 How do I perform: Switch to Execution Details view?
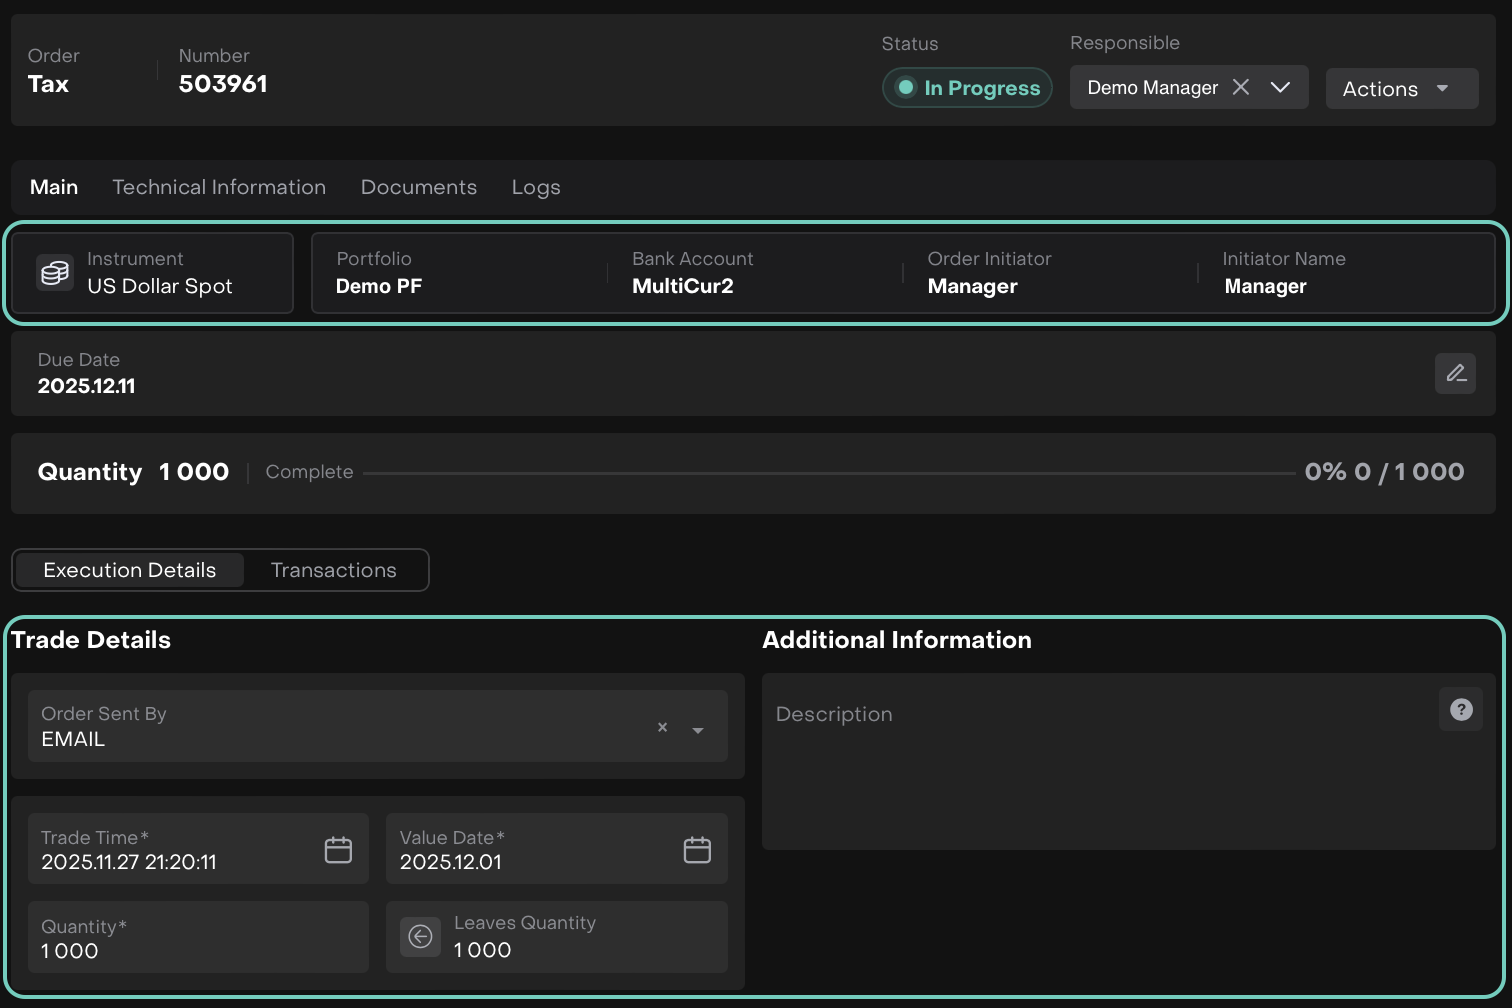130,570
